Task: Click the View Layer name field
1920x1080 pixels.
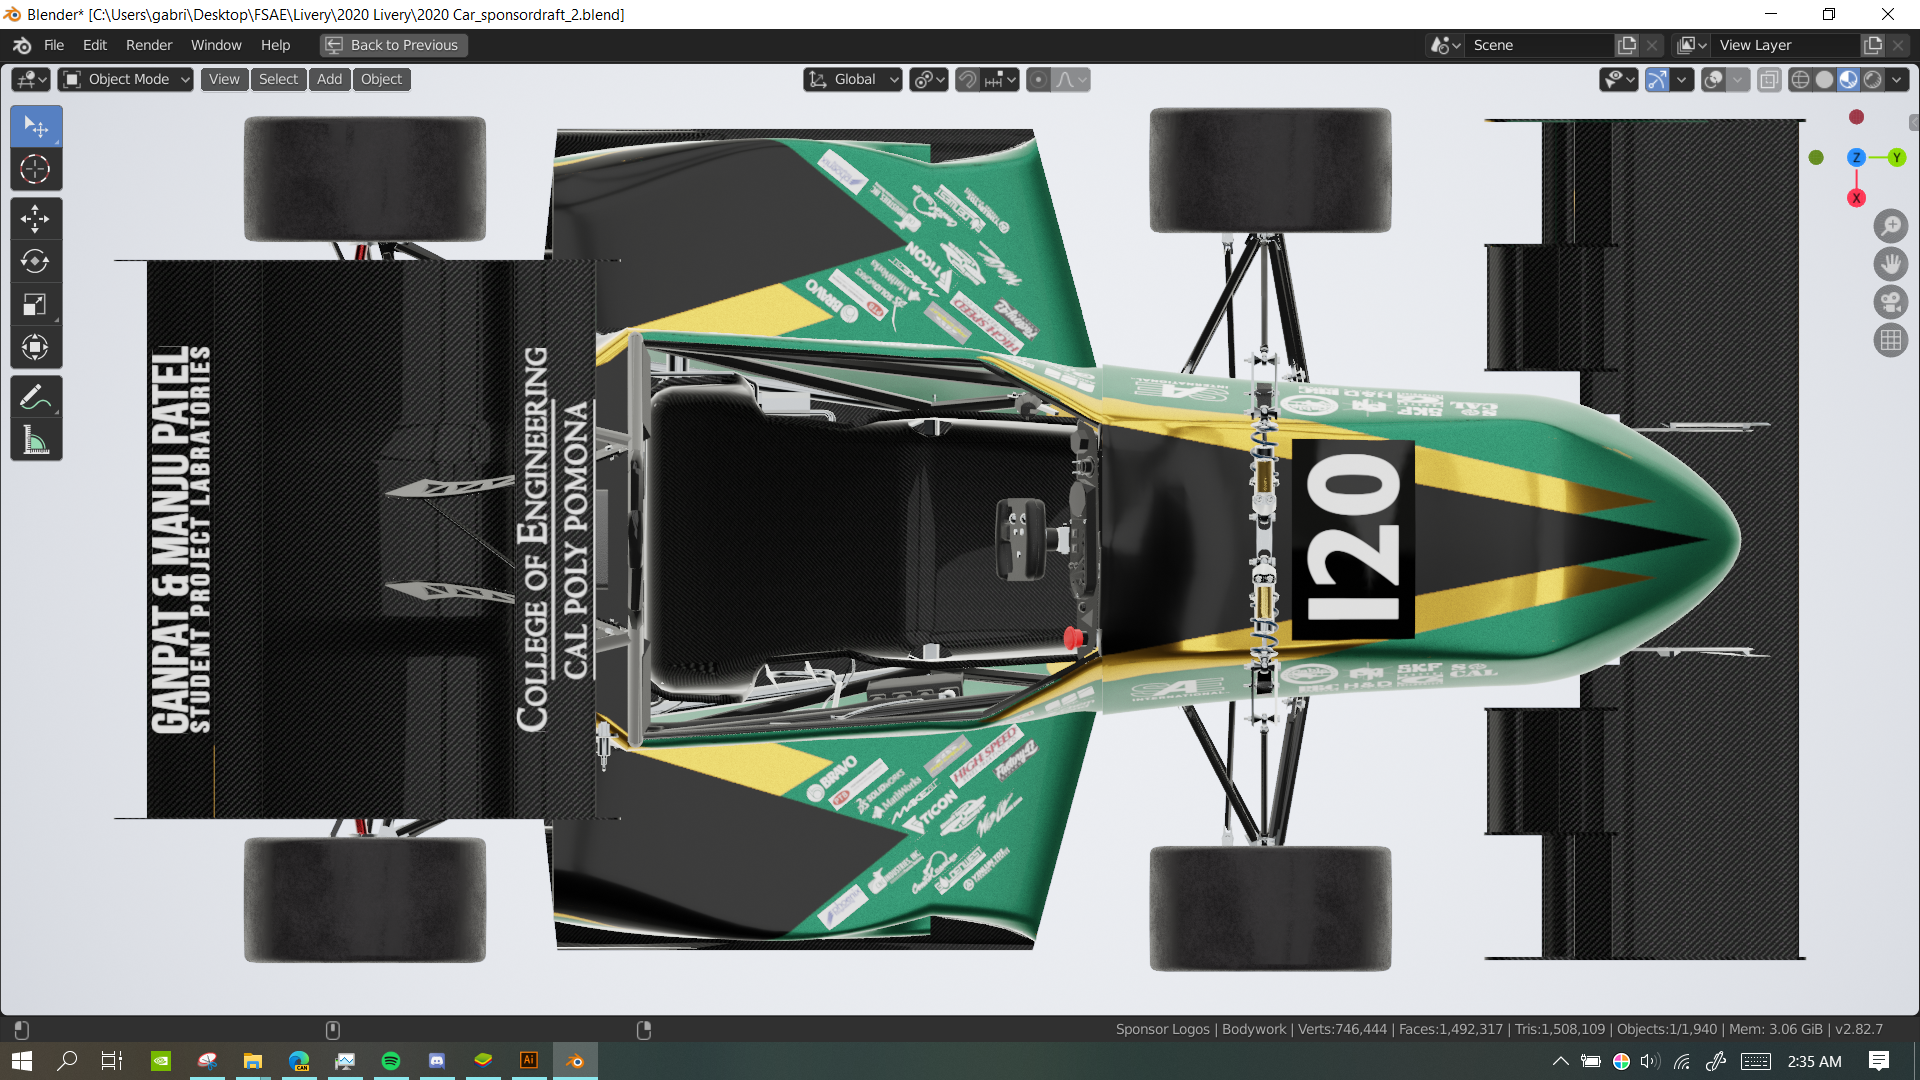Action: click(x=1786, y=45)
